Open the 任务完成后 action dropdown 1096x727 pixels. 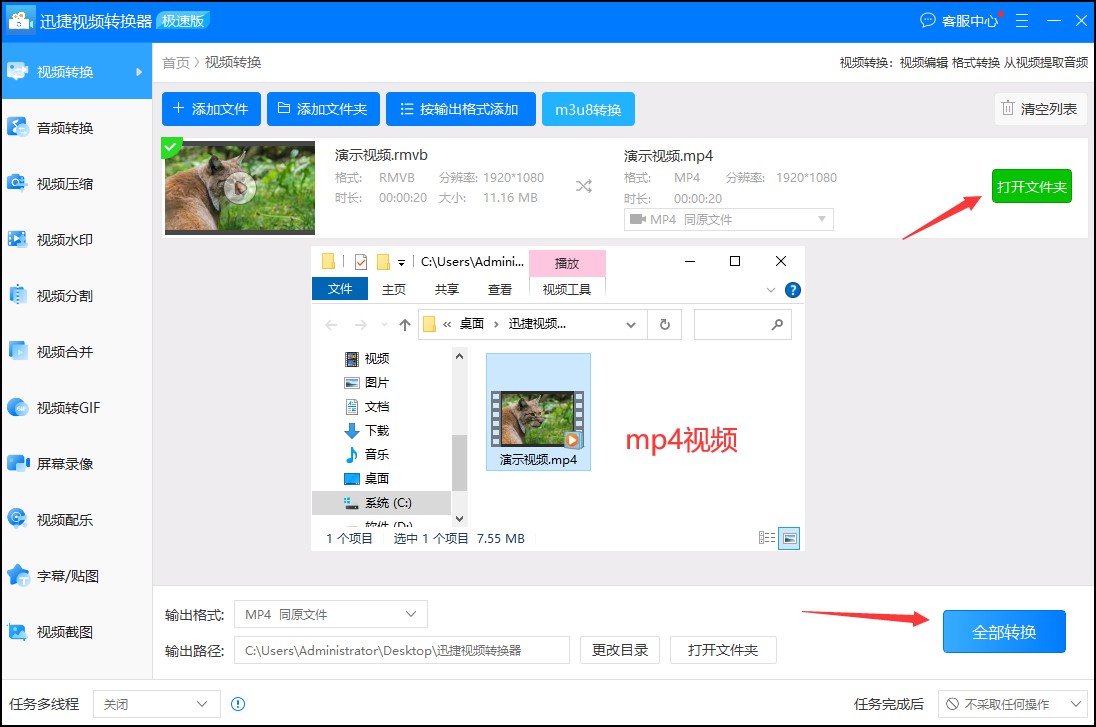point(1011,704)
